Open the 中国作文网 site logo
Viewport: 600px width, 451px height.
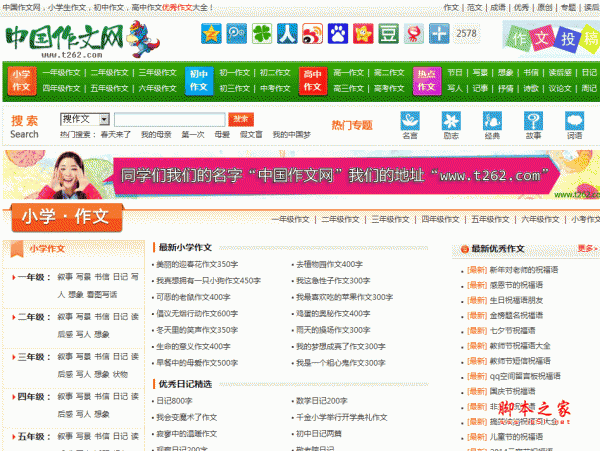(82, 39)
